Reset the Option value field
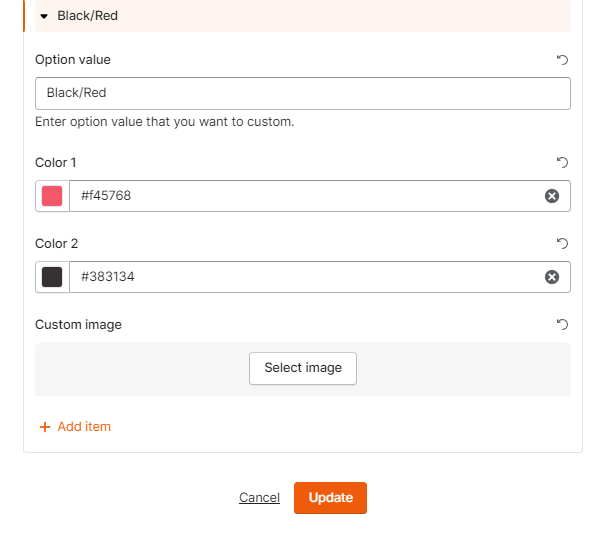 562,60
